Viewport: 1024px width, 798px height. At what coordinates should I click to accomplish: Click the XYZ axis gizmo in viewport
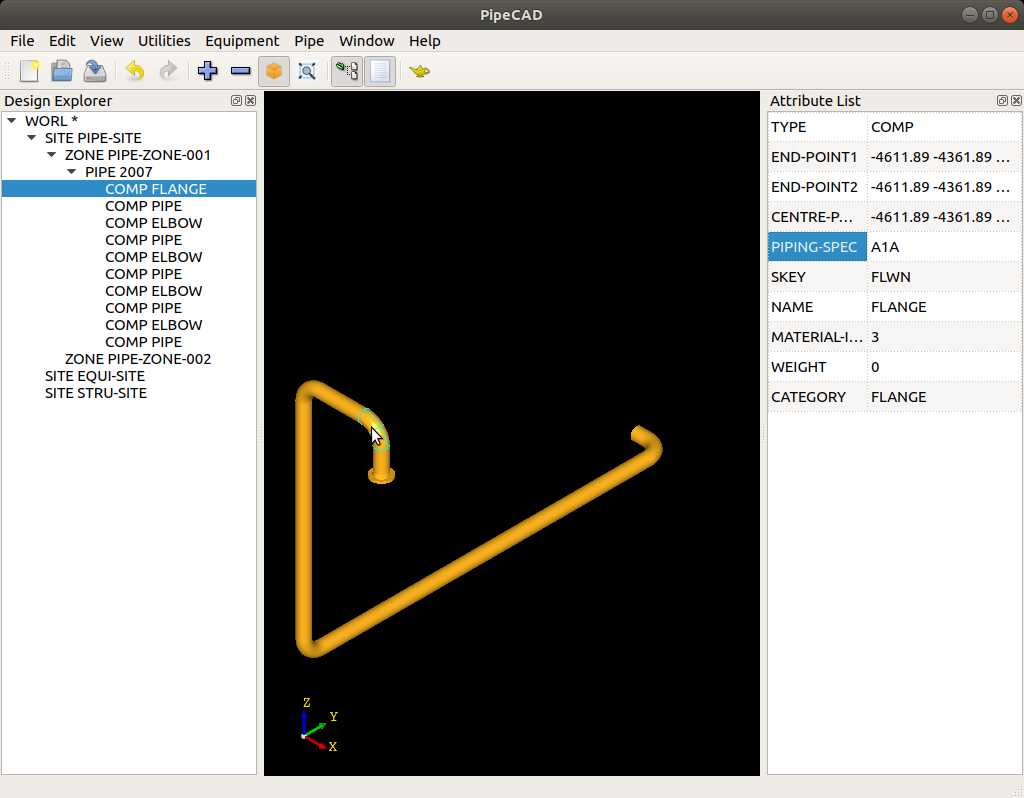click(x=319, y=725)
